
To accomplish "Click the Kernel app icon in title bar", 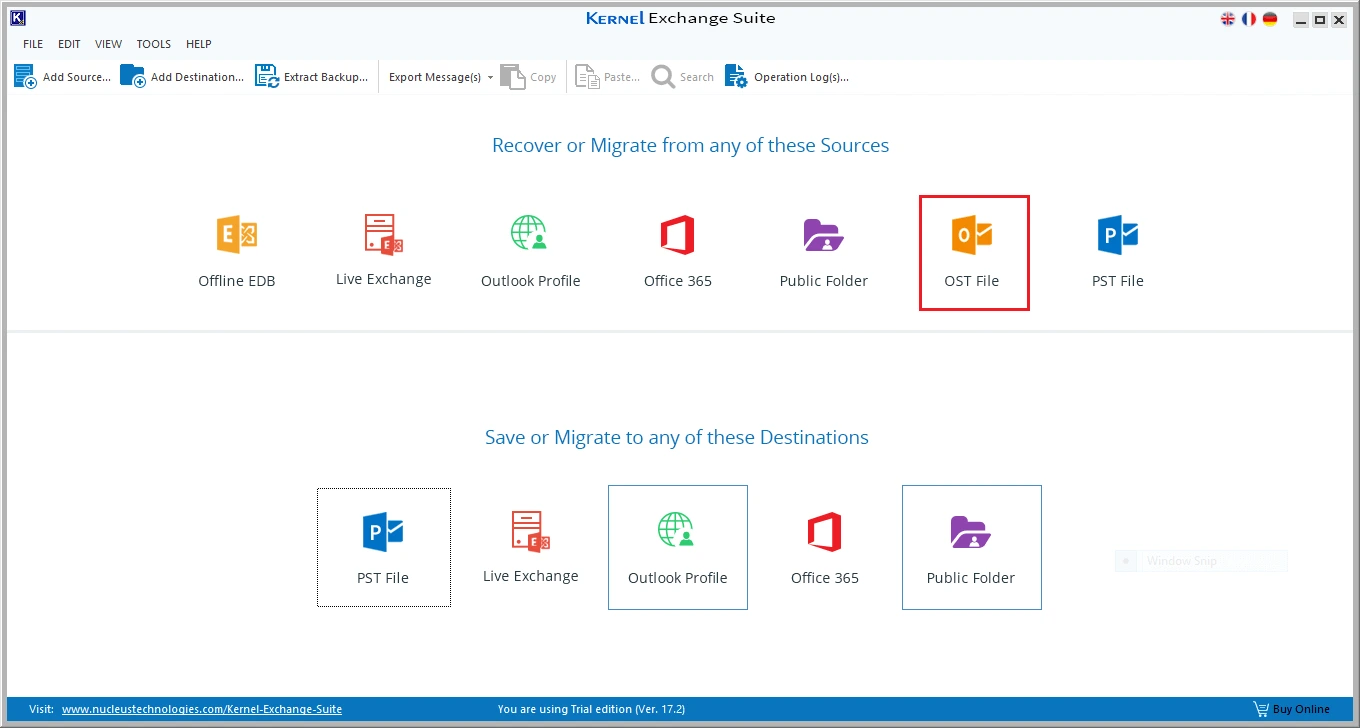I will click(17, 18).
